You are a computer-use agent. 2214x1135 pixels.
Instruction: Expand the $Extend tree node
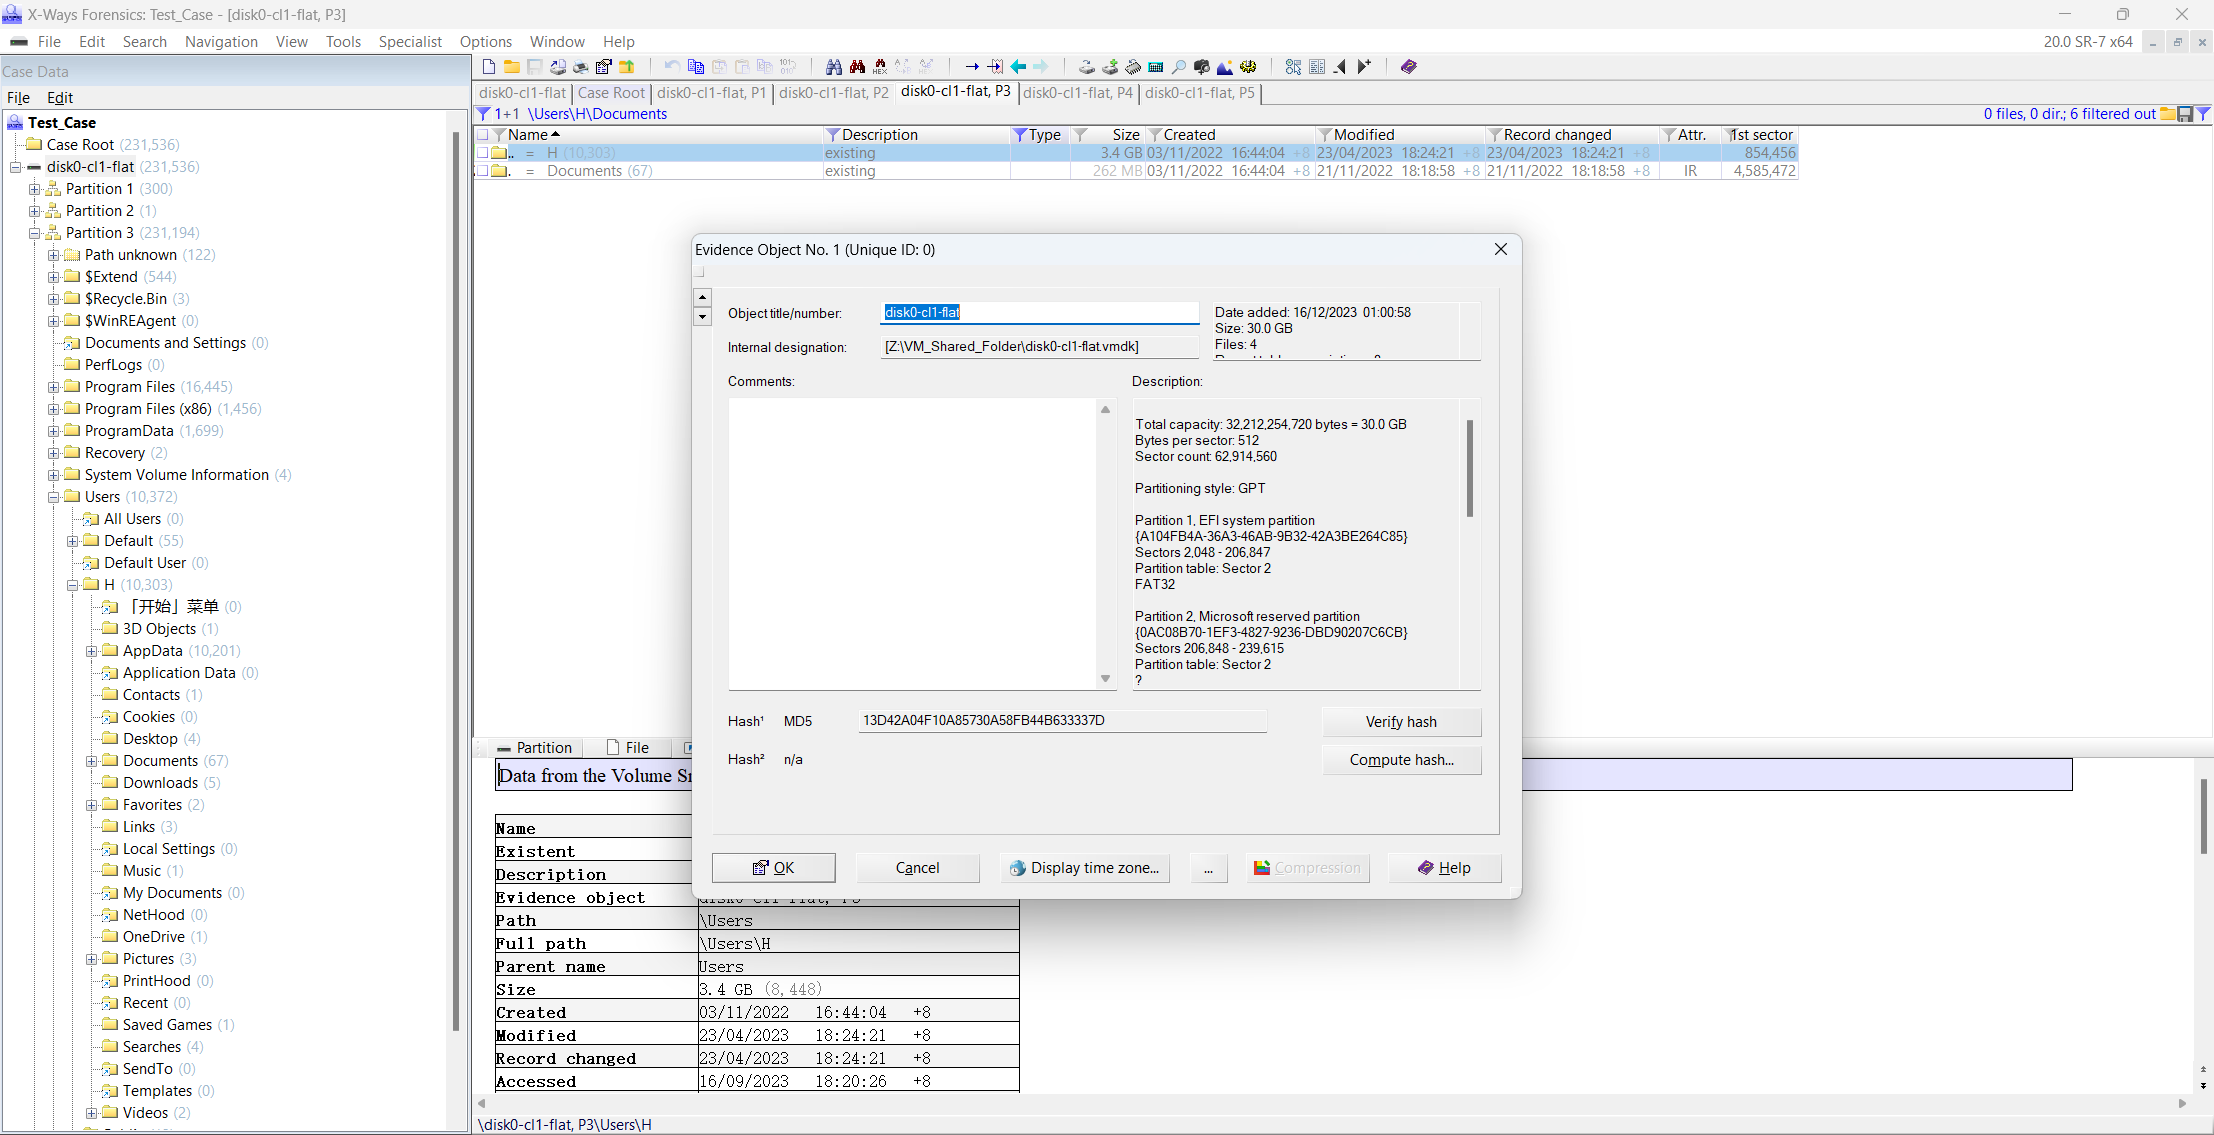[54, 277]
